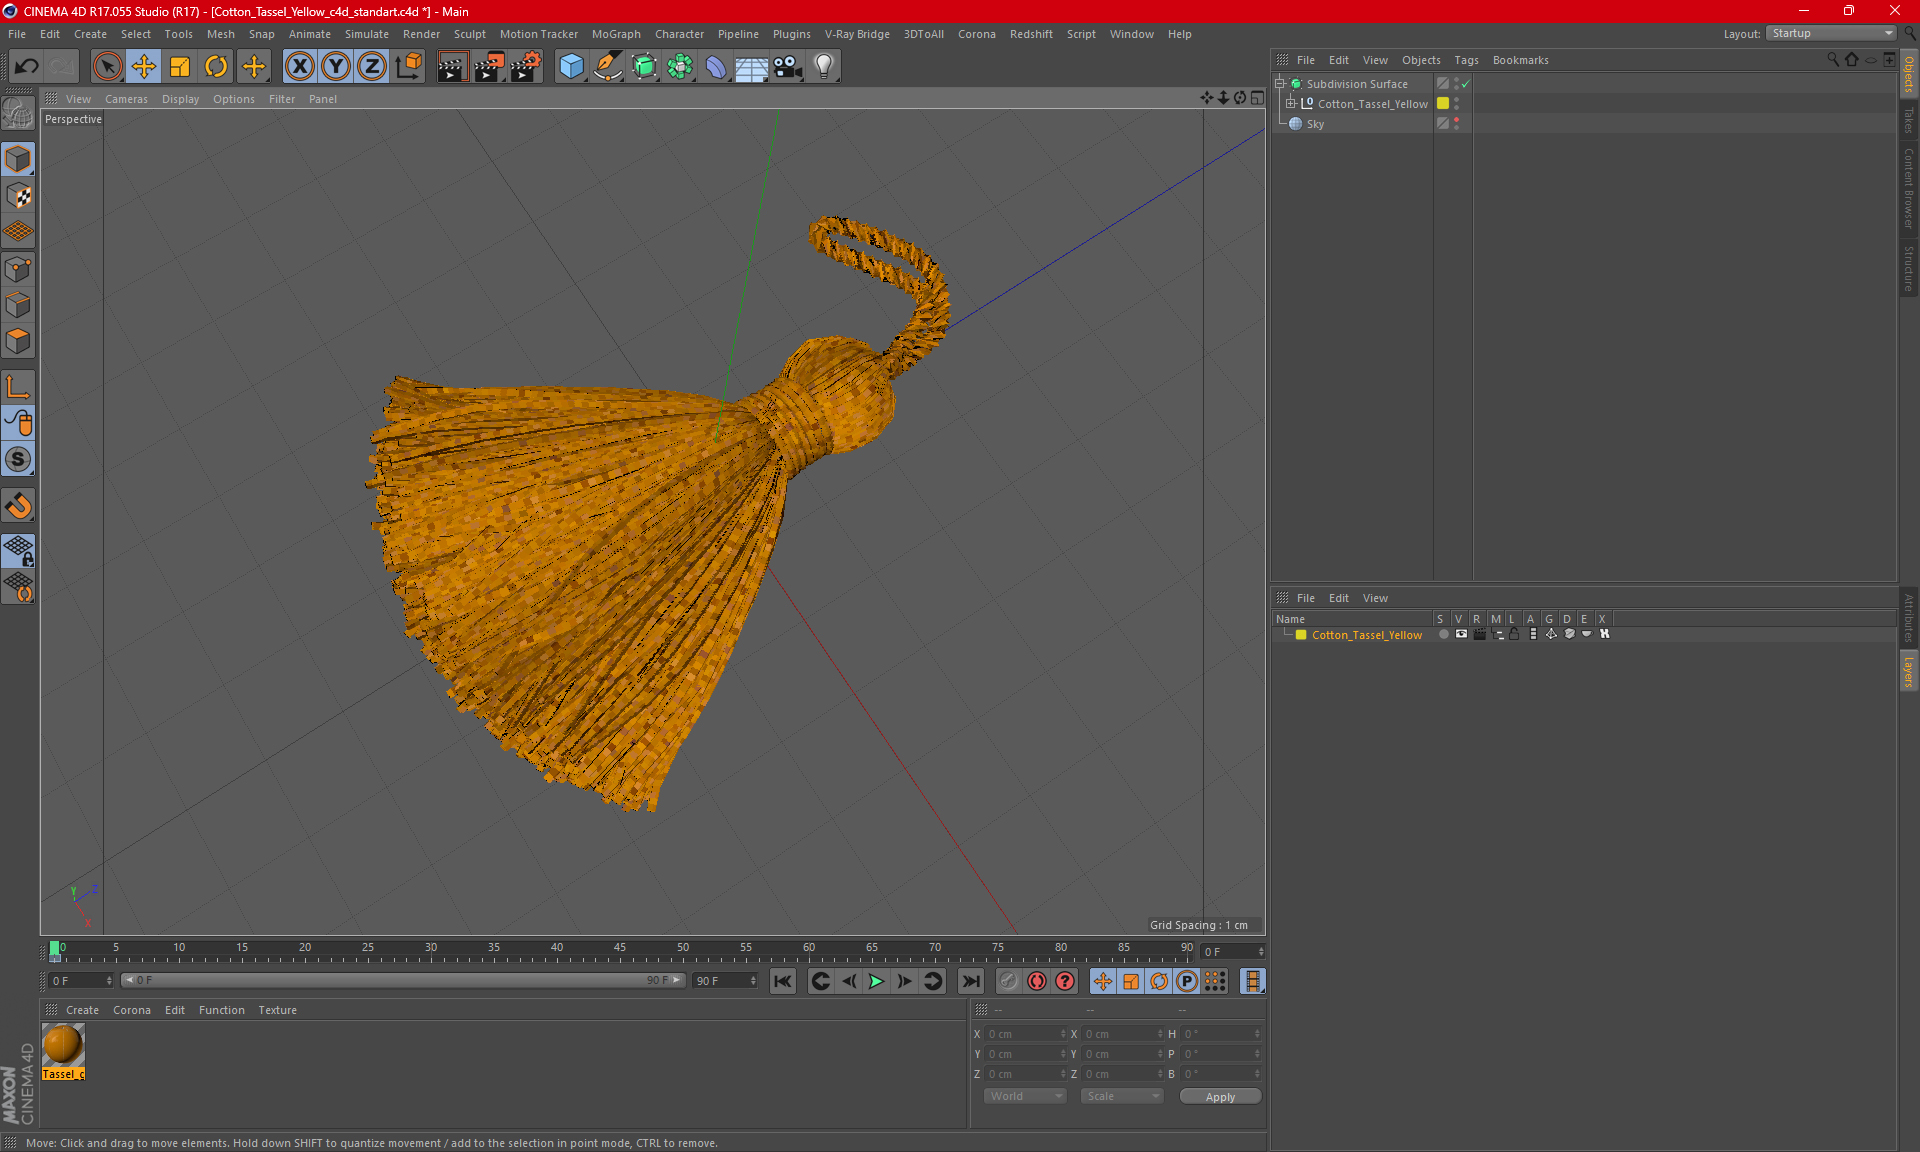Toggle the Record Active Objects button

pyautogui.click(x=1008, y=981)
